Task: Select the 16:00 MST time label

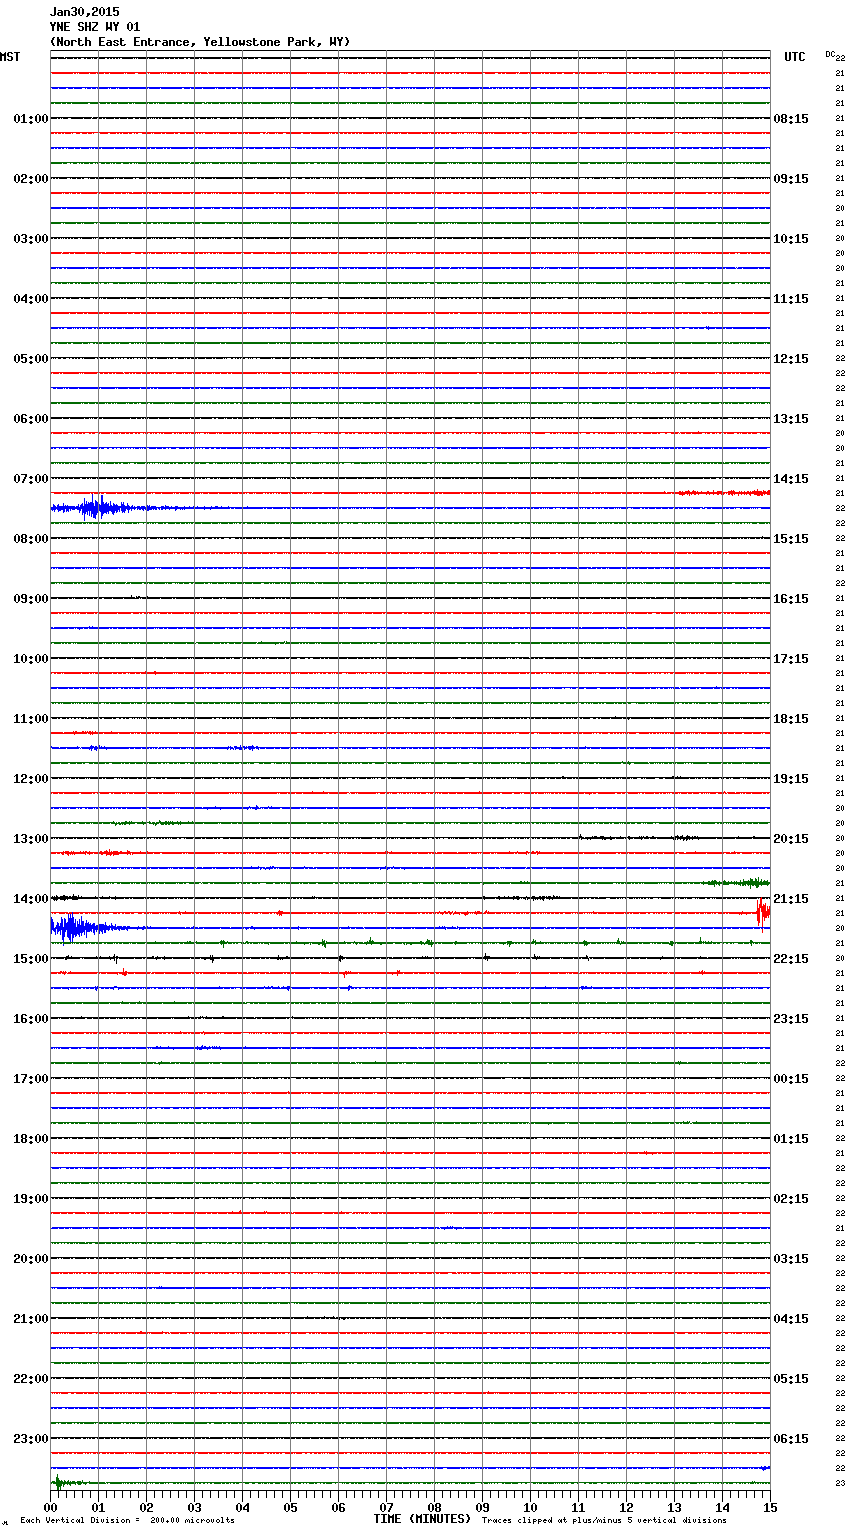Action: click(31, 1019)
